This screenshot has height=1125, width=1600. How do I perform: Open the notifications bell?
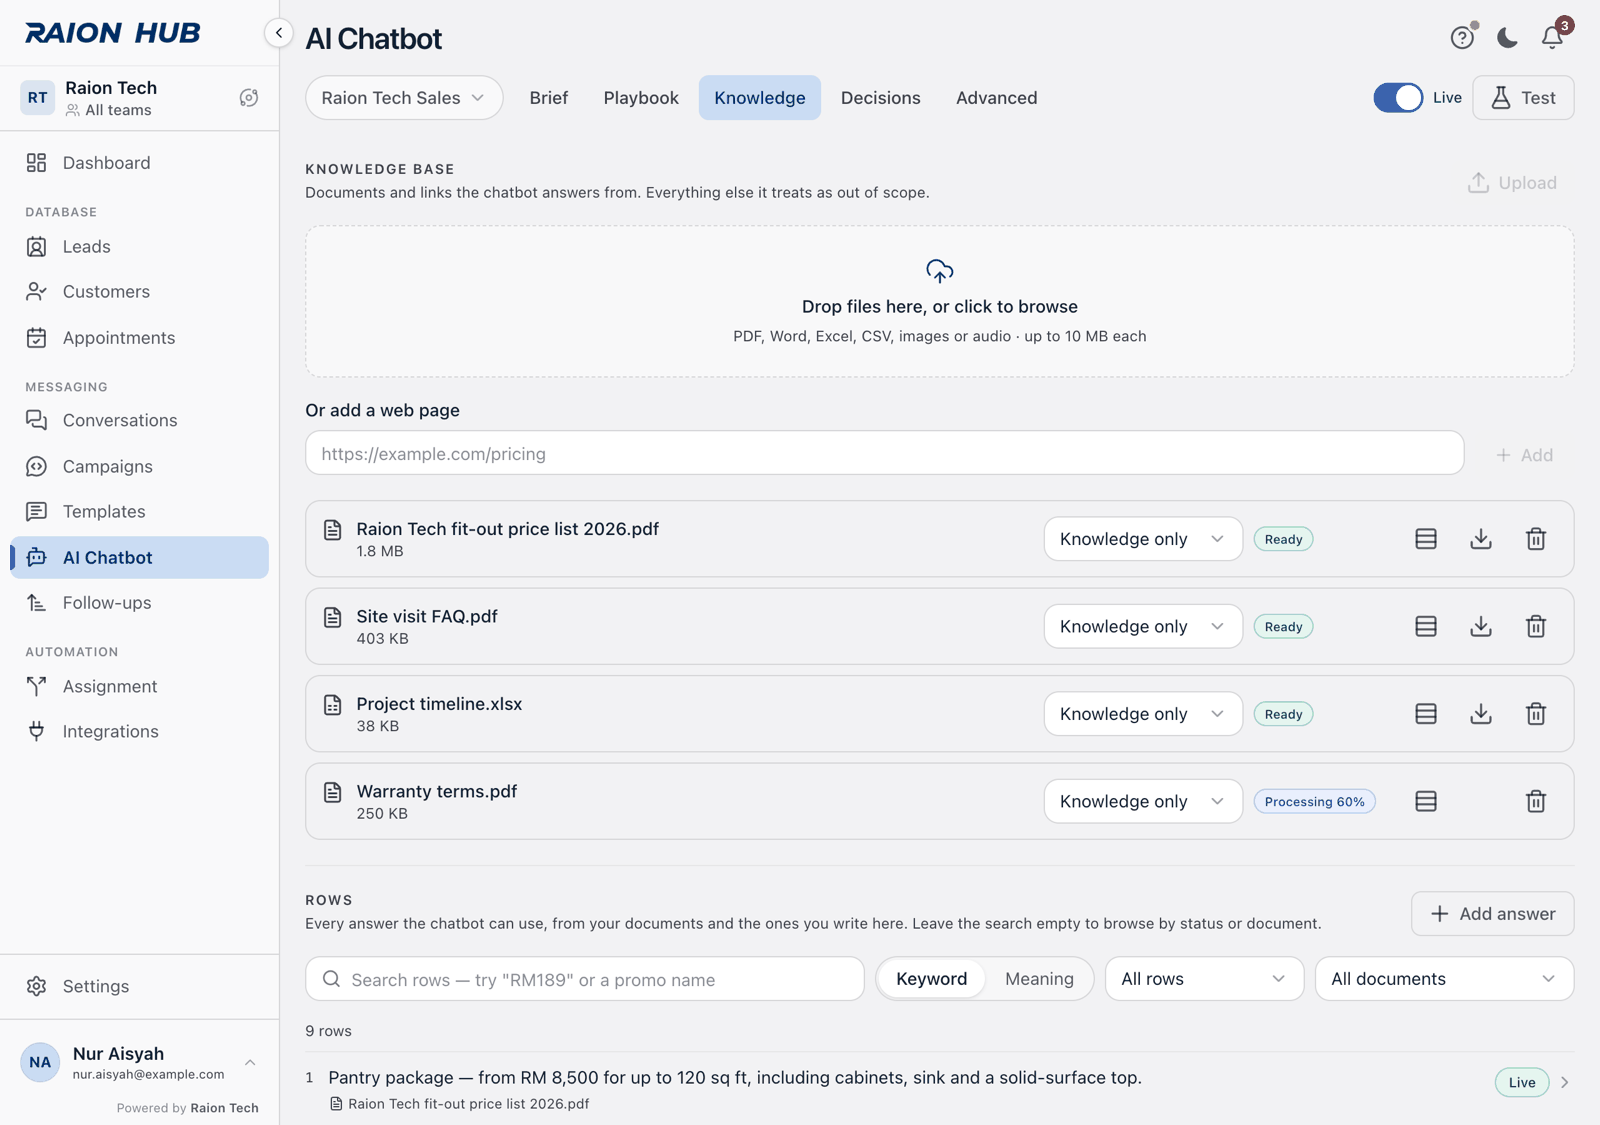(1552, 37)
